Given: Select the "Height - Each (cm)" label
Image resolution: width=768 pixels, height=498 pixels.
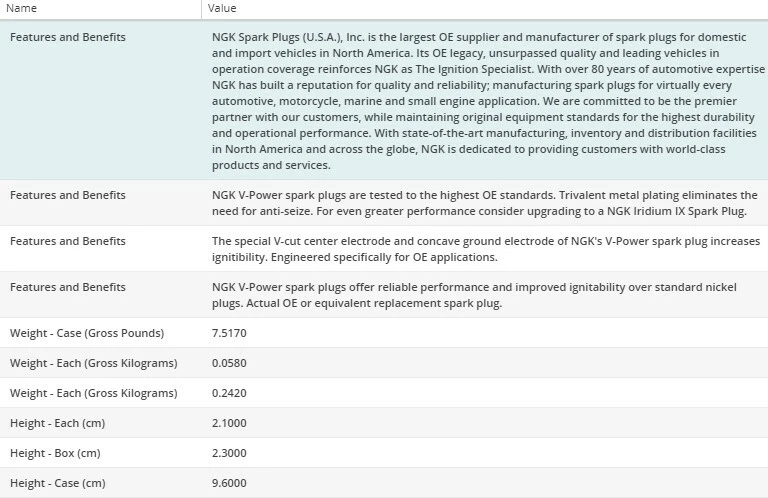Looking at the screenshot, I should pyautogui.click(x=57, y=423).
